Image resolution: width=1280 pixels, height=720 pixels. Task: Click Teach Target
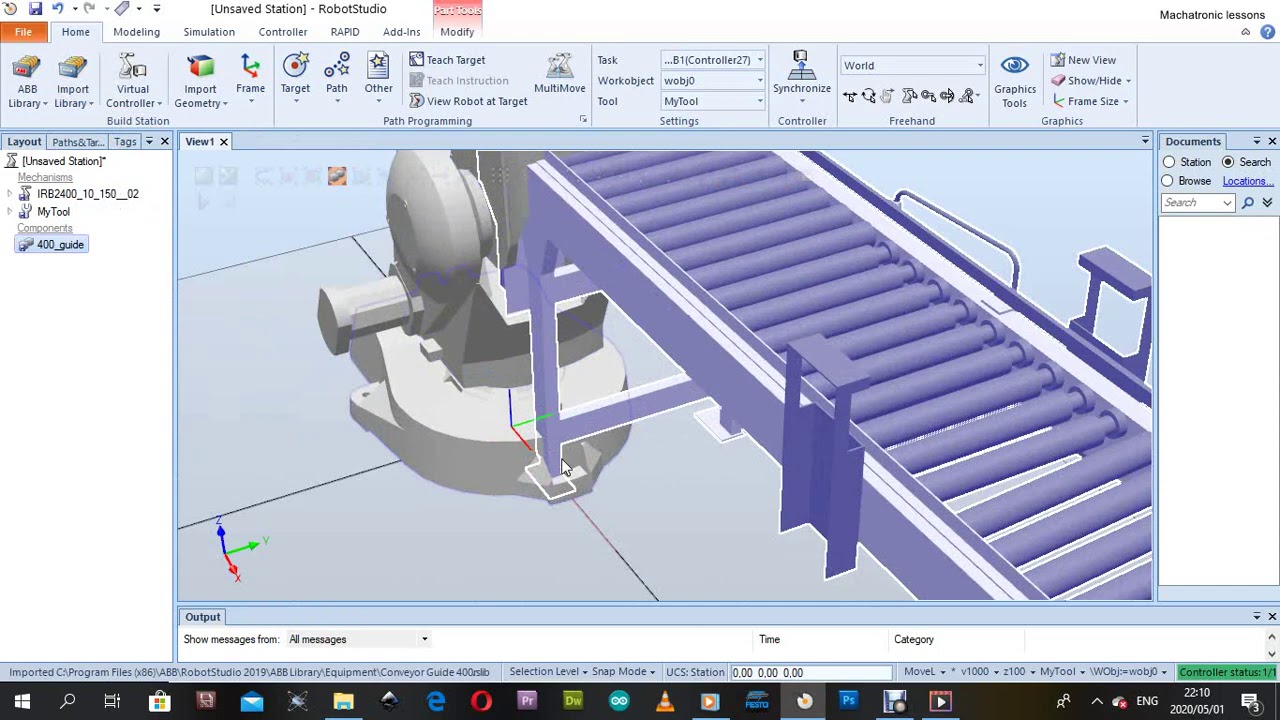point(447,60)
